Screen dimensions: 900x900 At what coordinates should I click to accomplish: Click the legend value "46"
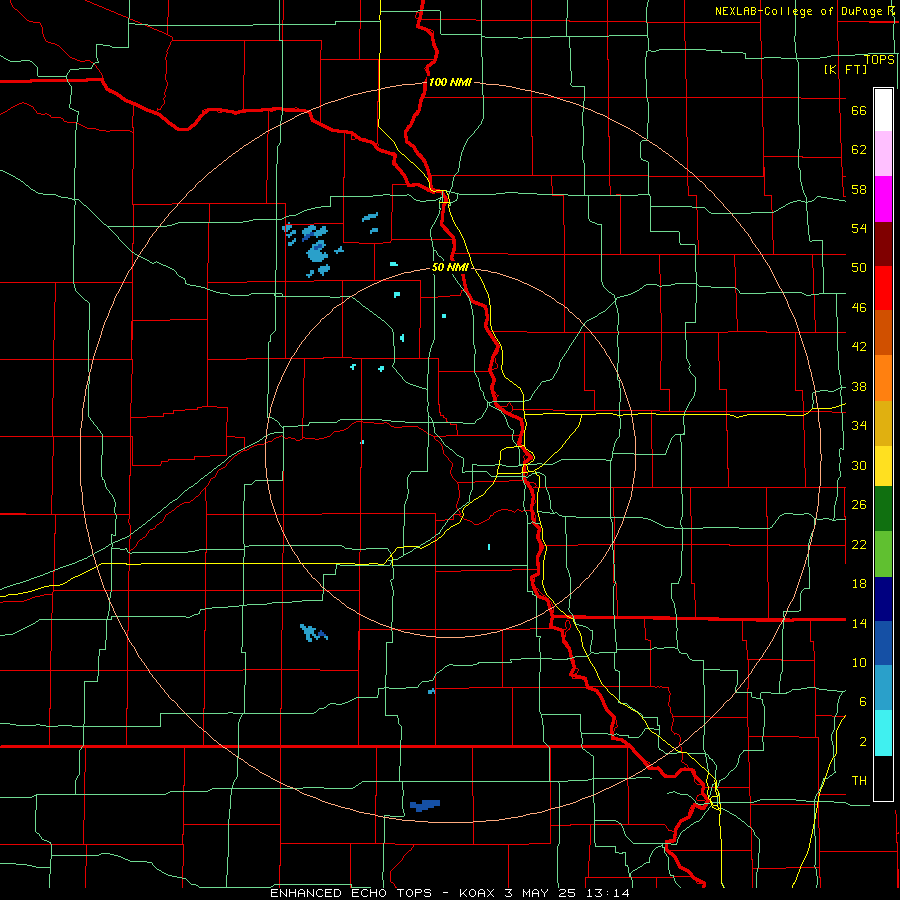[859, 308]
